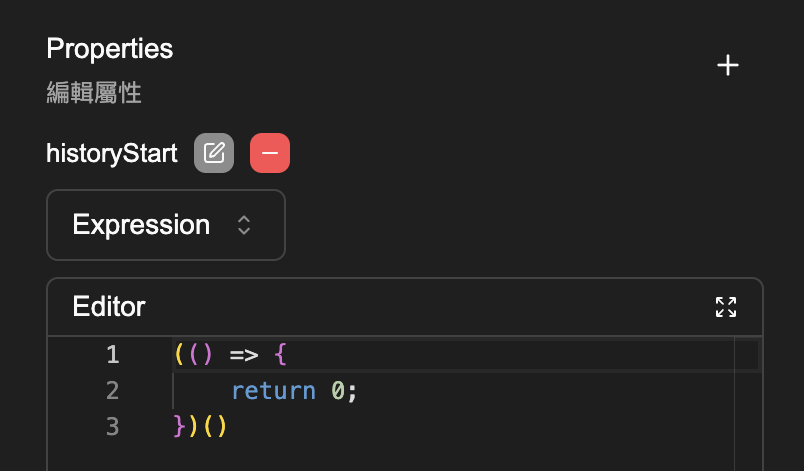This screenshot has height=471, width=804.
Task: Click the editor's right-side overview ruler
Action: (748, 400)
